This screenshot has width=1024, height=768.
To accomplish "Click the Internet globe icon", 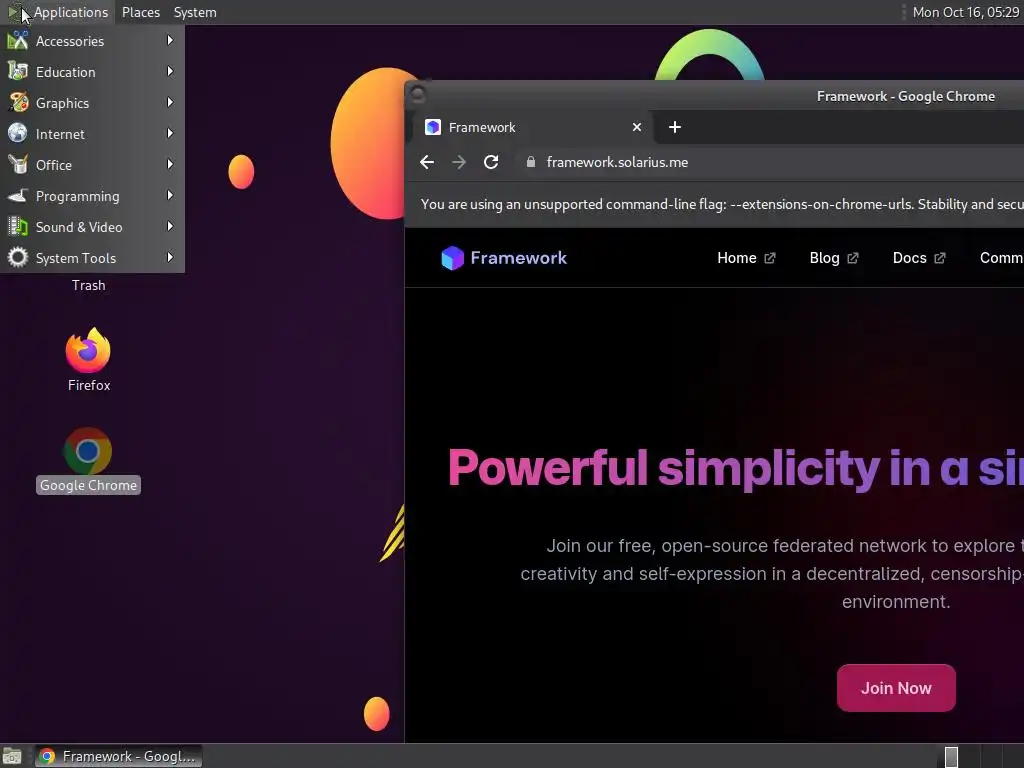I will [18, 133].
